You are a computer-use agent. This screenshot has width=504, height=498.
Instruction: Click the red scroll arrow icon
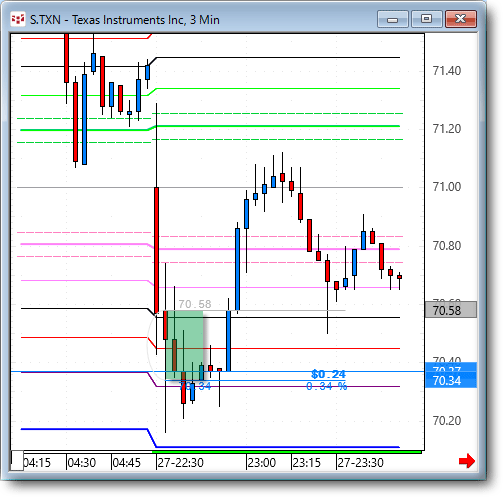coord(467,461)
